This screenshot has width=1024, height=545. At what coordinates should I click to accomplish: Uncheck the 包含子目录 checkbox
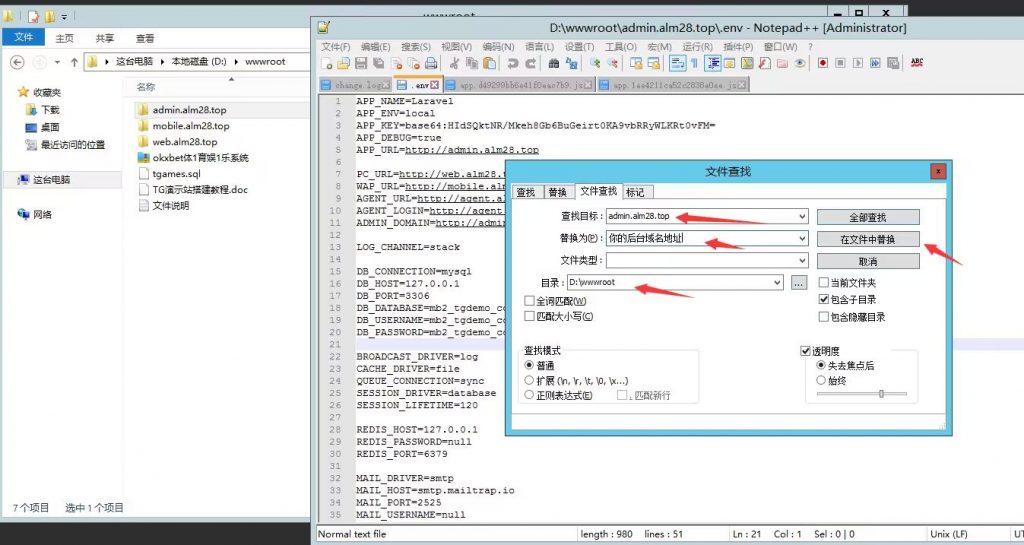[824, 299]
